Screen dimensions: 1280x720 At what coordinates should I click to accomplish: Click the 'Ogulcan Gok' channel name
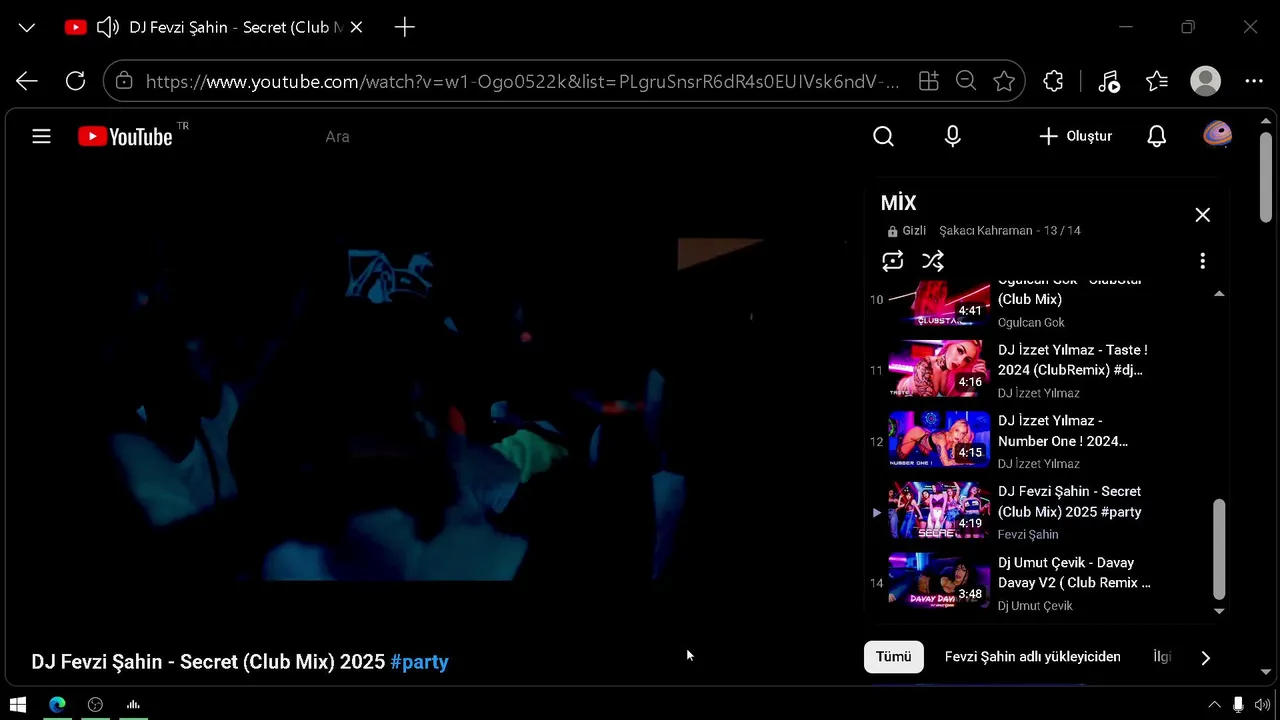[1031, 323]
